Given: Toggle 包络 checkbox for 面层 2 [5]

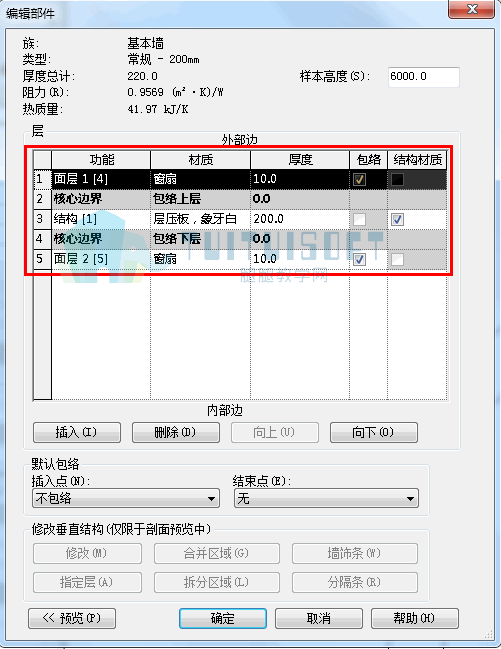Looking at the screenshot, I should tap(359, 260).
